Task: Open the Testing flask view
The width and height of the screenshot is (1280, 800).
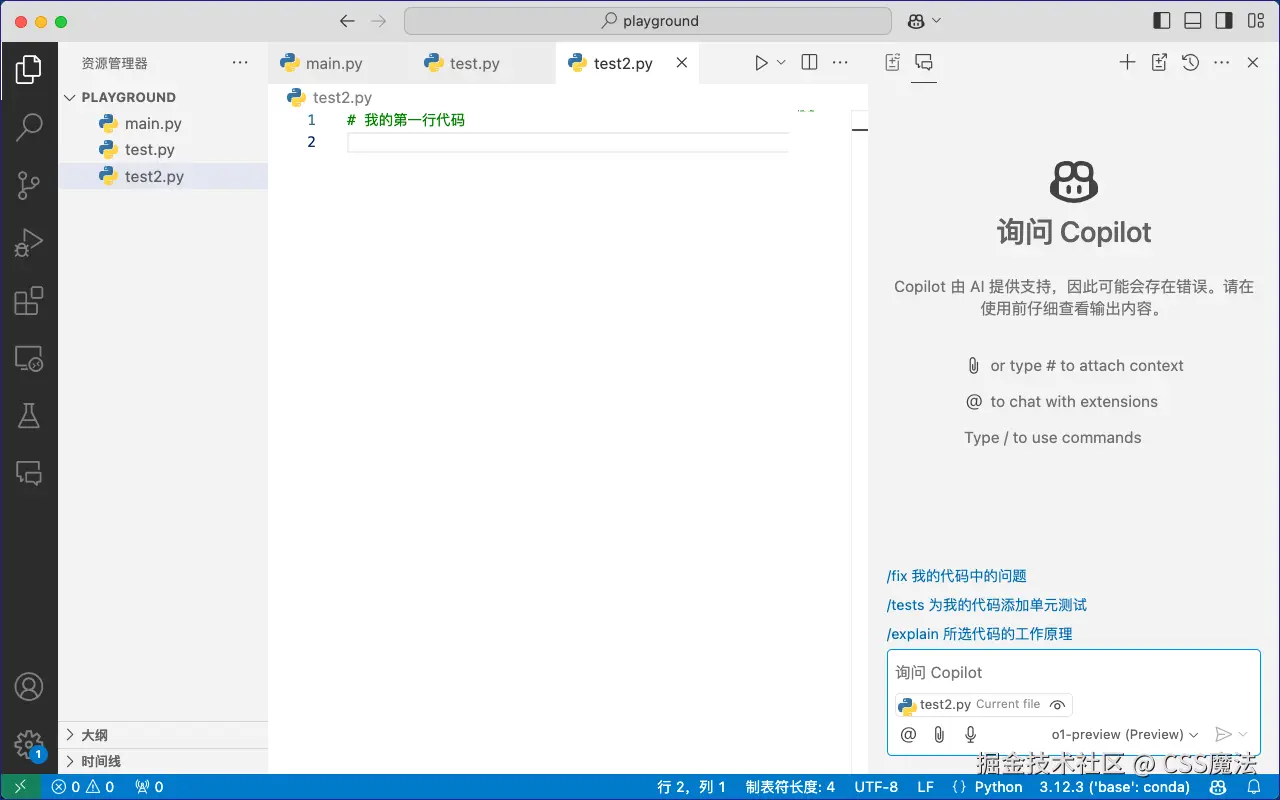Action: pos(29,416)
